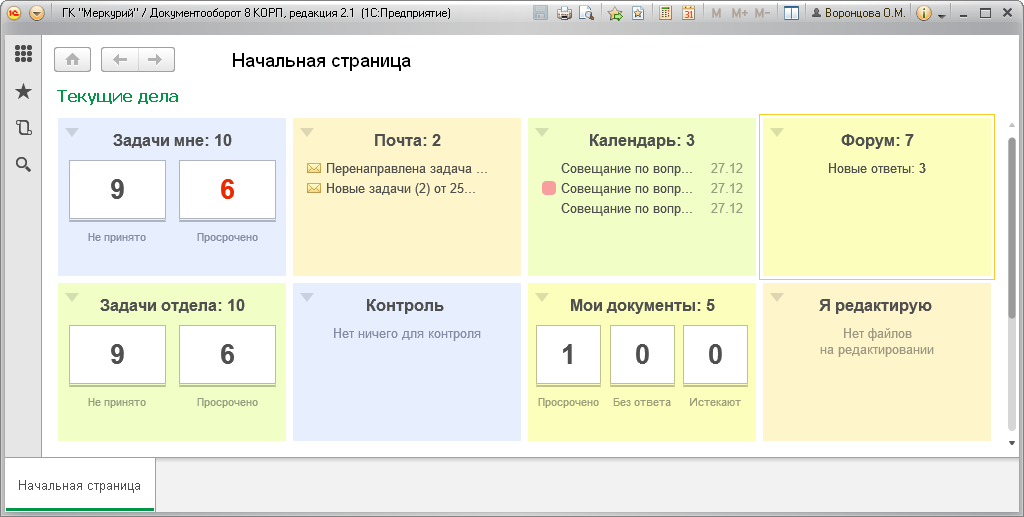
Task: Open Favorites star in left sidebar
Action: tap(24, 91)
